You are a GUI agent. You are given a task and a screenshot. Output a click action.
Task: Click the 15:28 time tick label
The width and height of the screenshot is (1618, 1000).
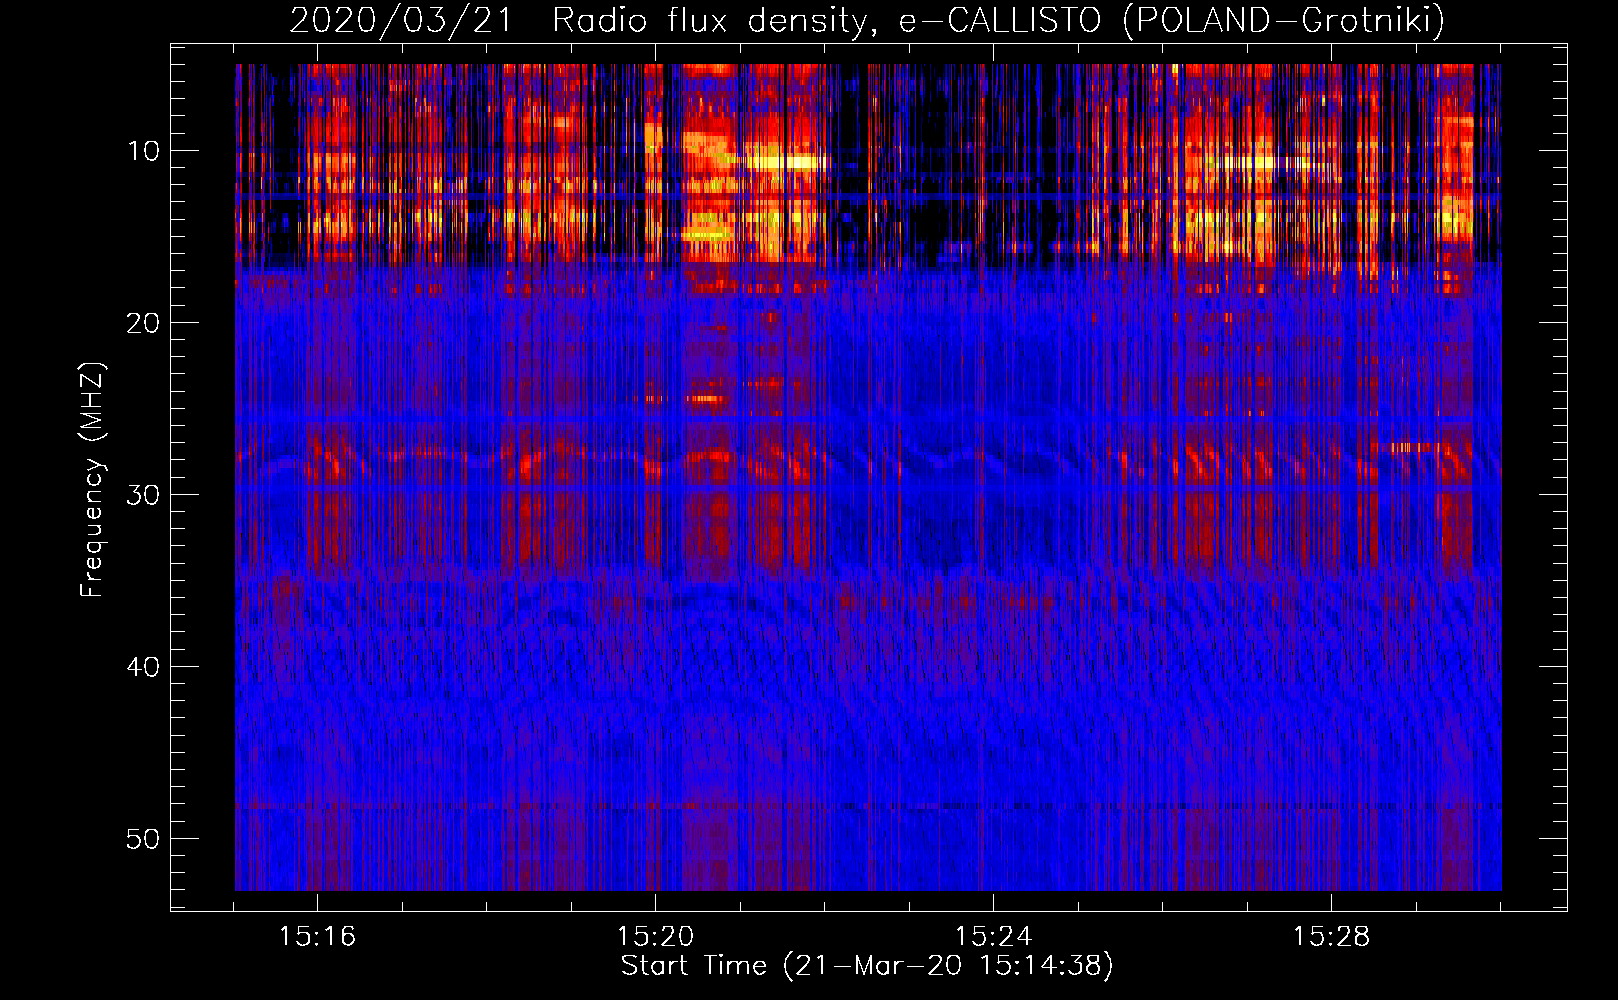[x=1331, y=937]
